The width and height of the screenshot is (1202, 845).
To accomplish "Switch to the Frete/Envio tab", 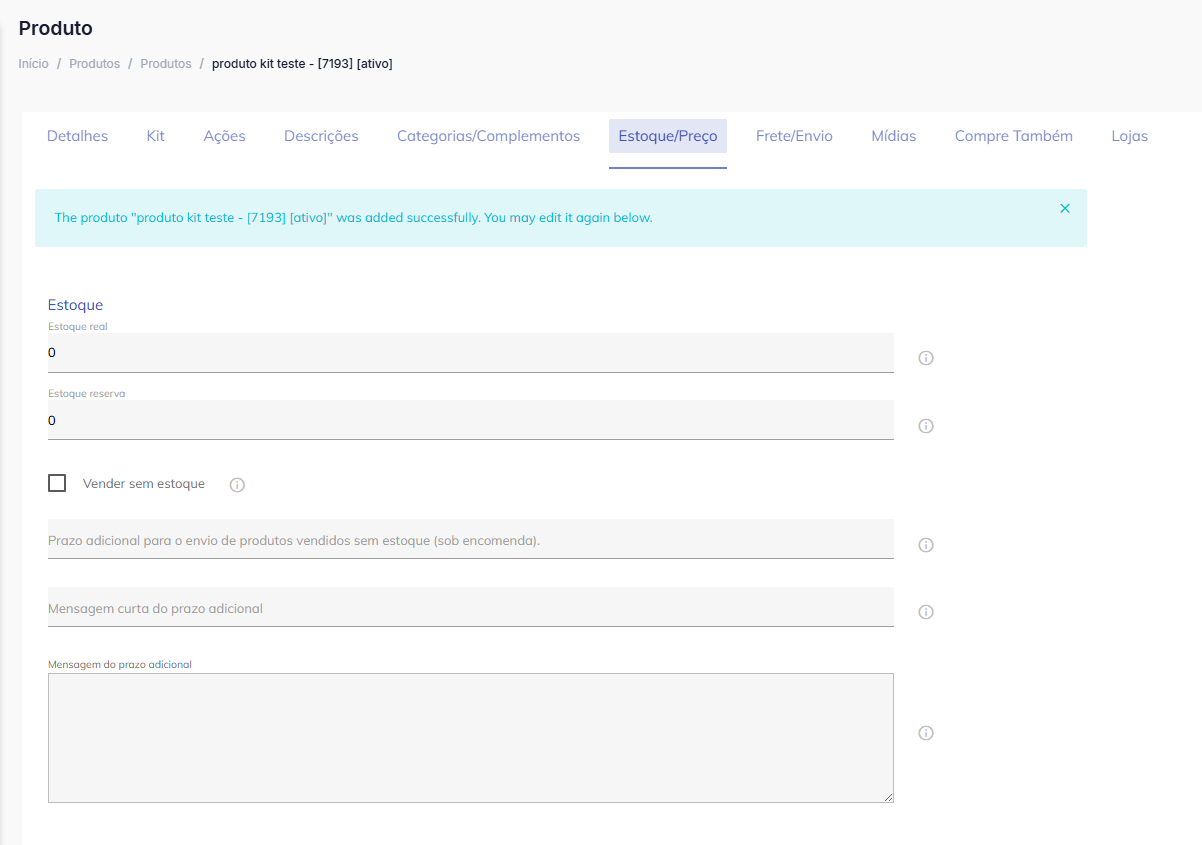I will (x=794, y=136).
